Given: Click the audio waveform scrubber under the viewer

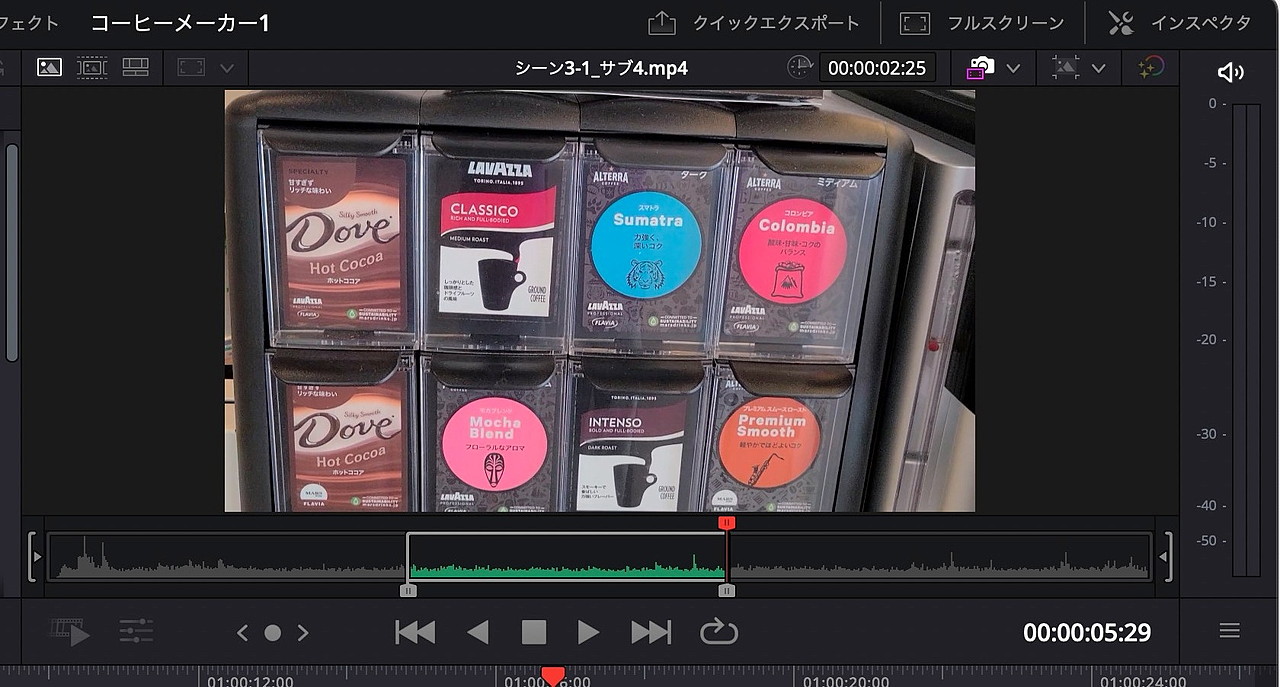Looking at the screenshot, I should point(600,560).
